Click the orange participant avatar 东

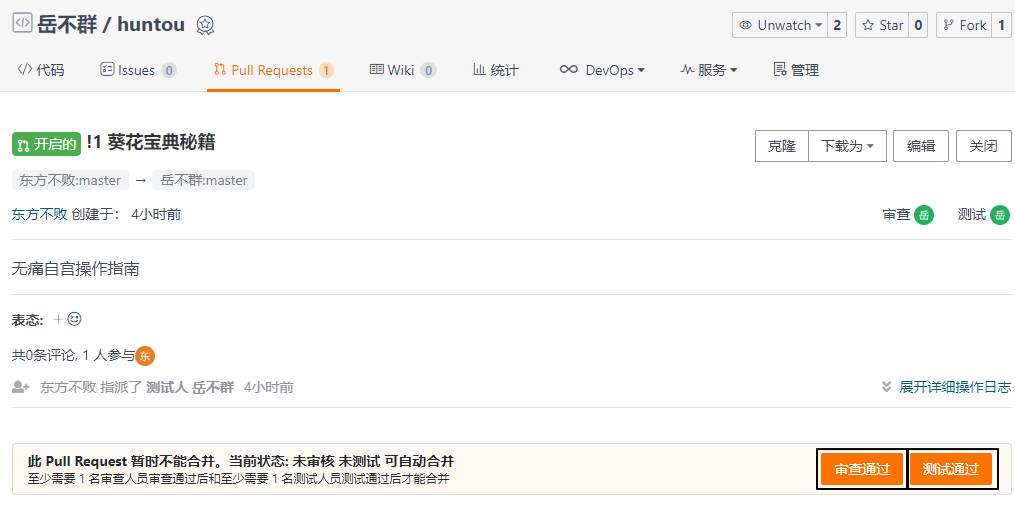click(x=145, y=355)
